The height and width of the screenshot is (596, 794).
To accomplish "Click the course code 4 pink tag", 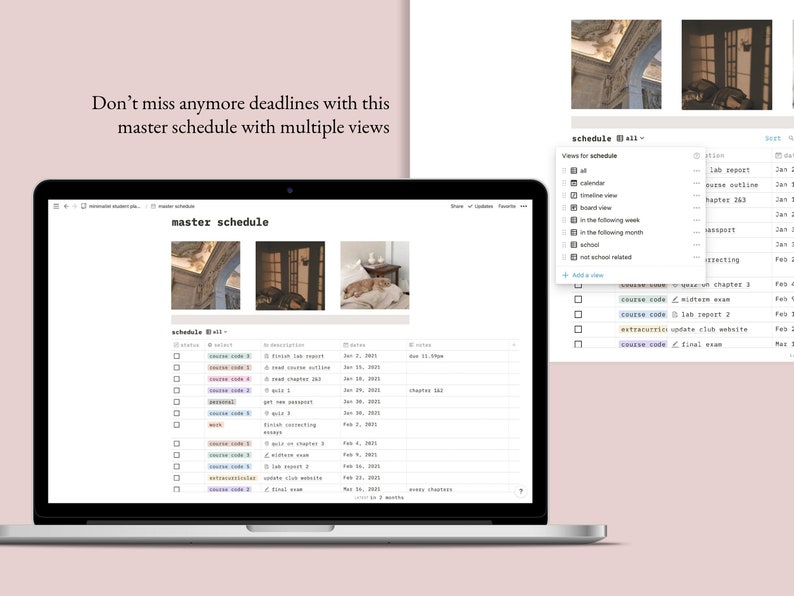I will (x=229, y=379).
